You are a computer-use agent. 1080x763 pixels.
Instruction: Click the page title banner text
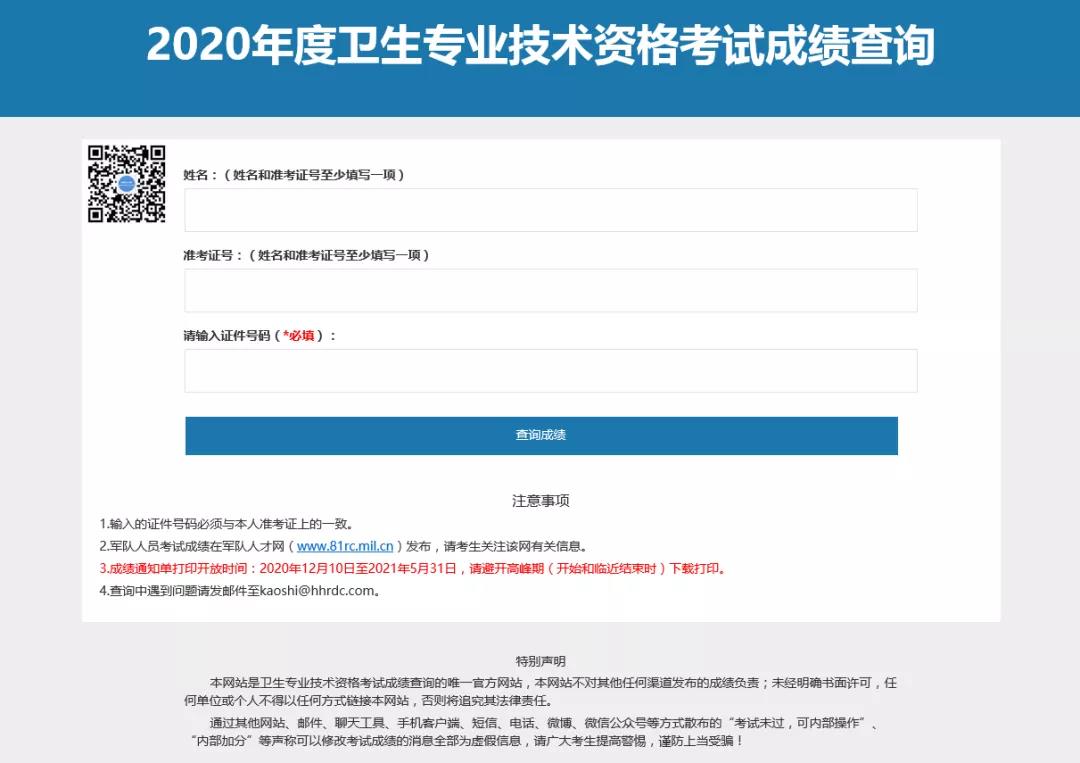click(540, 44)
